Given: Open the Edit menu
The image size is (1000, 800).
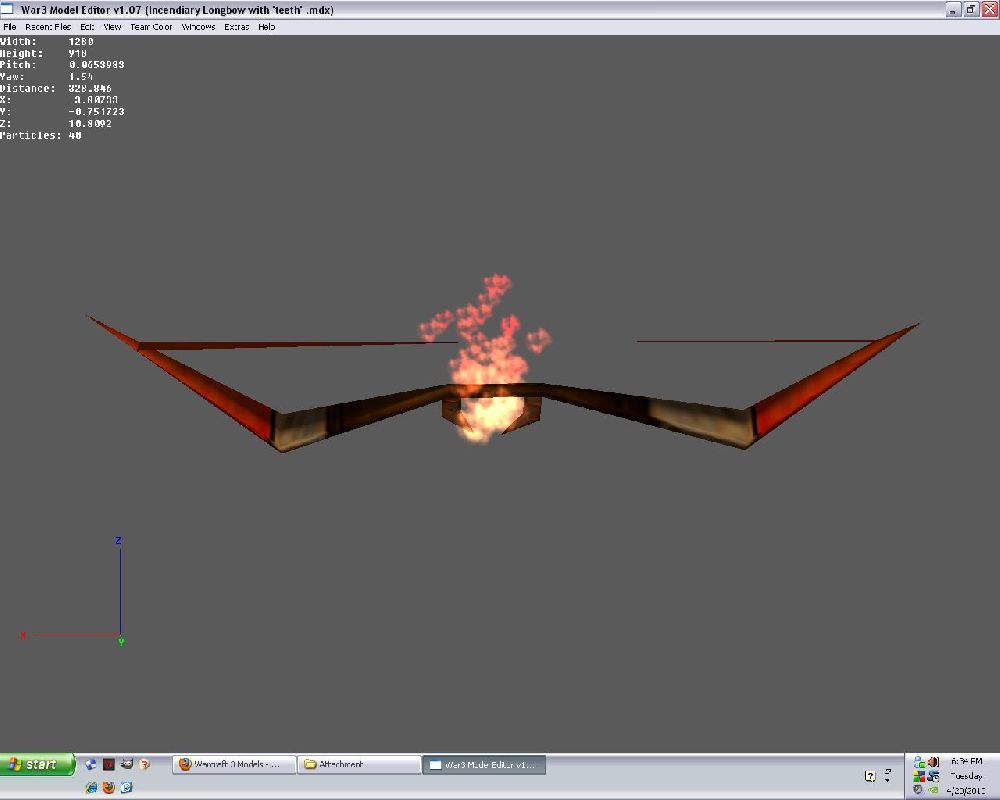Looking at the screenshot, I should pyautogui.click(x=87, y=27).
